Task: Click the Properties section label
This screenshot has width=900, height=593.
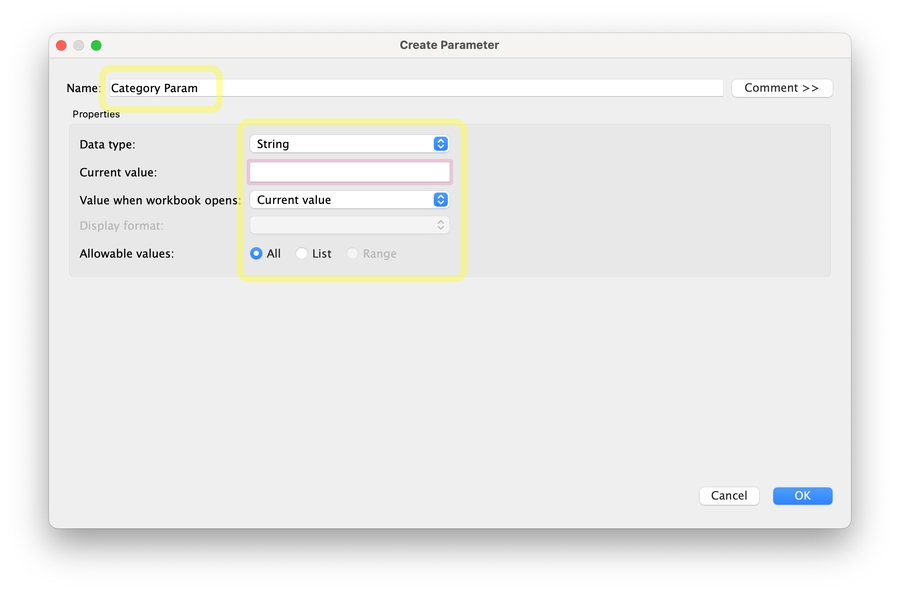Action: pyautogui.click(x=95, y=114)
